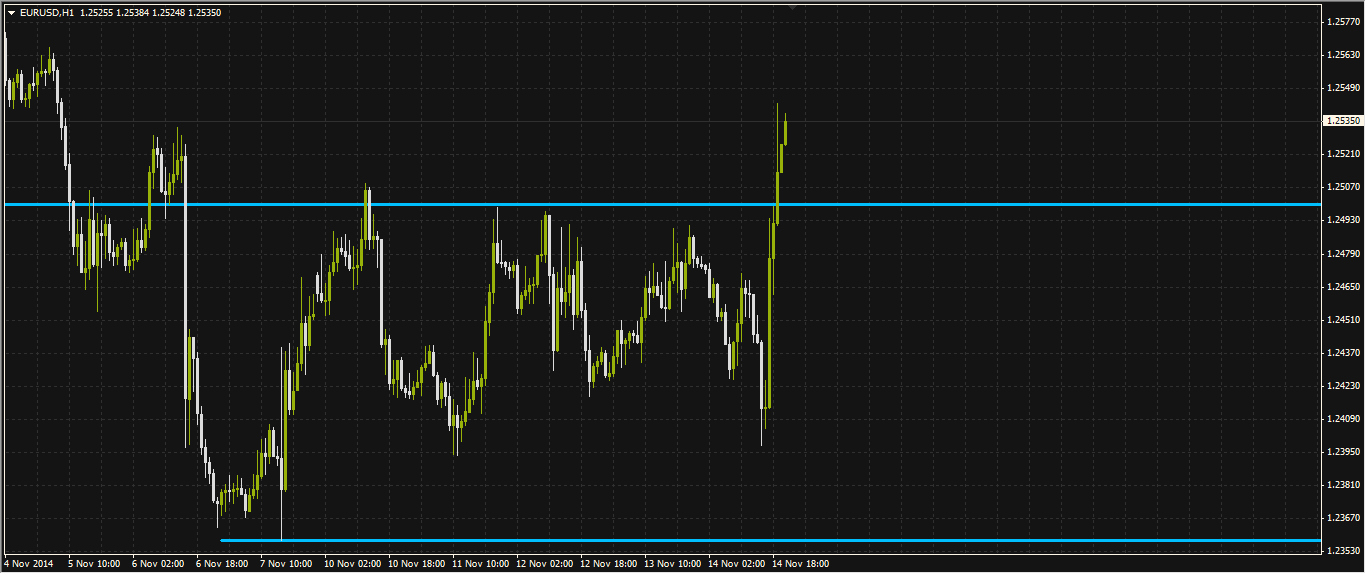Click the 4 Nov 2014 time label
The height and width of the screenshot is (574, 1366).
28,564
